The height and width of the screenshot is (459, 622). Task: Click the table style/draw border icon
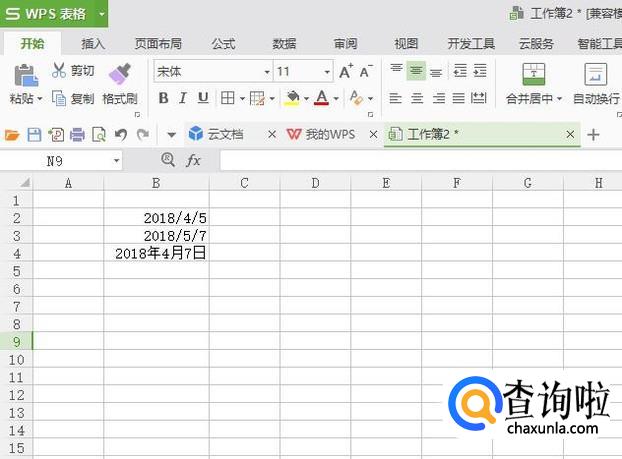coord(257,98)
